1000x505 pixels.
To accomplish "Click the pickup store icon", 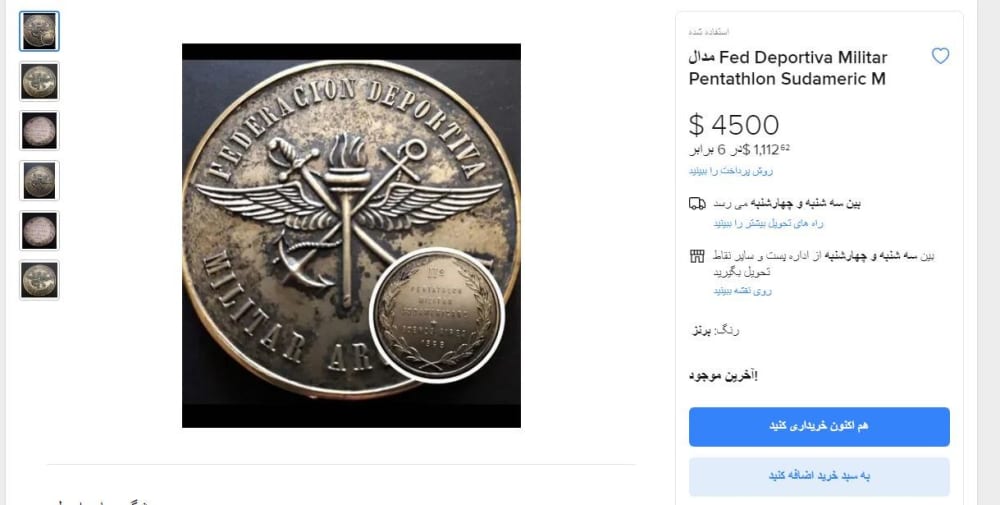I will 697,256.
